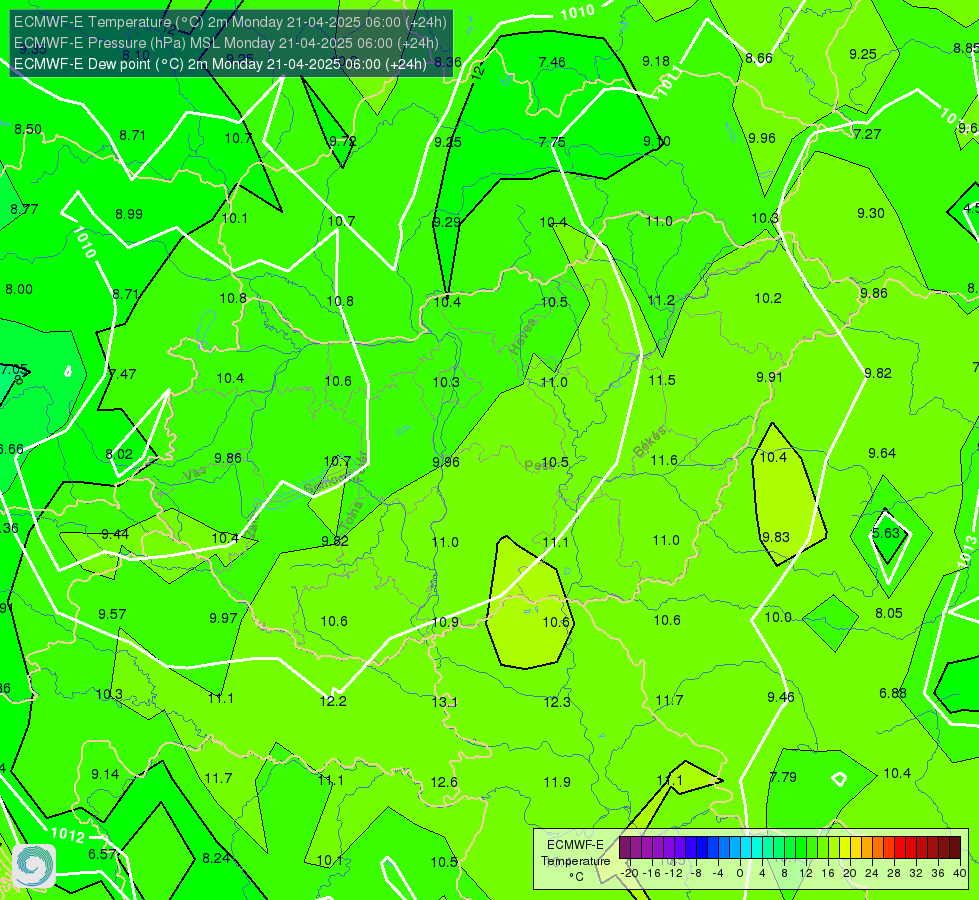
Task: Click the 9.14 temperature value
Action: [x=105, y=774]
